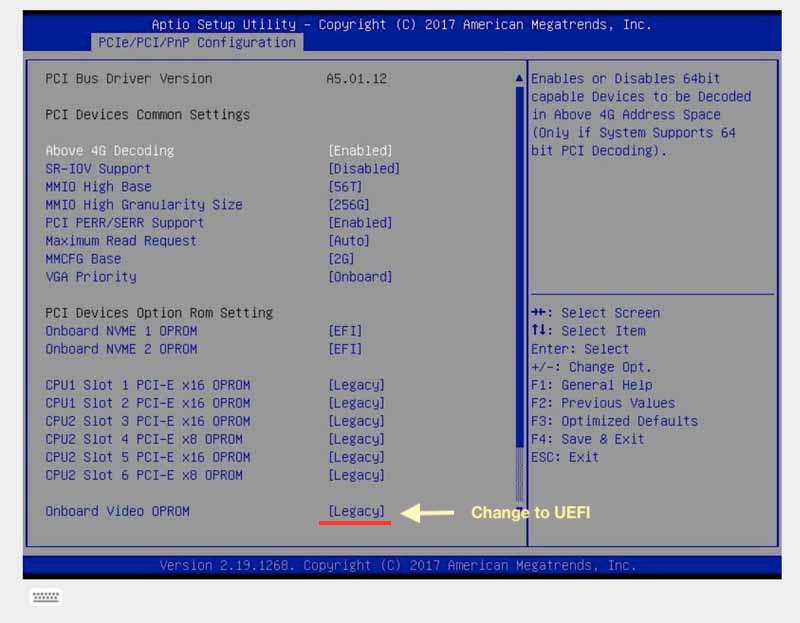800x623 pixels.
Task: Click the ESC: Exit hint
Action: point(565,457)
